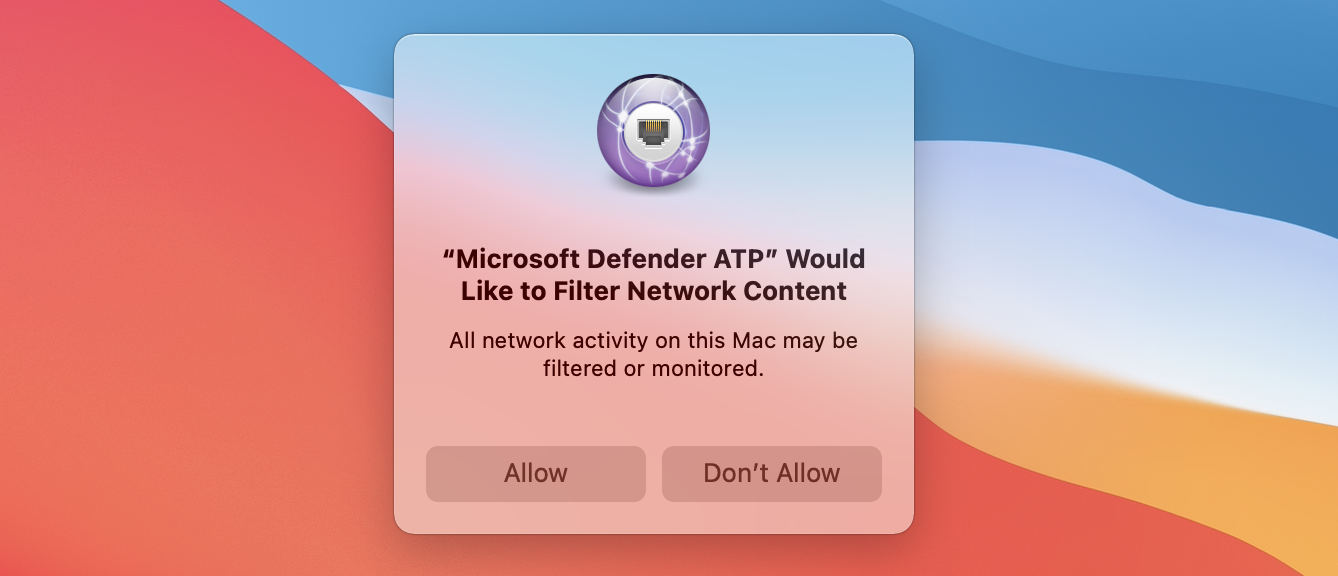This screenshot has height=576, width=1338.
Task: Click the red wallpaper area below the dialog
Action: click(654, 555)
